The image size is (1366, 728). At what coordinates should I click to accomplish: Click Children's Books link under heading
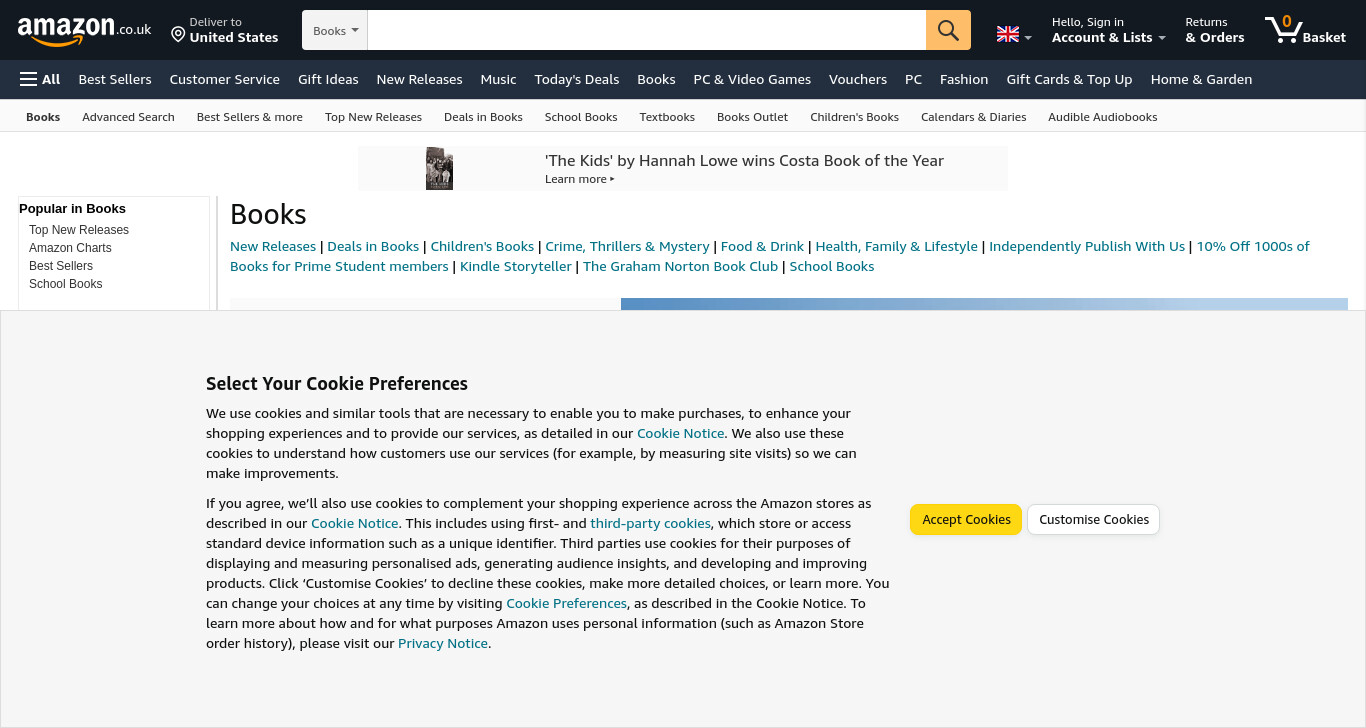tap(482, 246)
